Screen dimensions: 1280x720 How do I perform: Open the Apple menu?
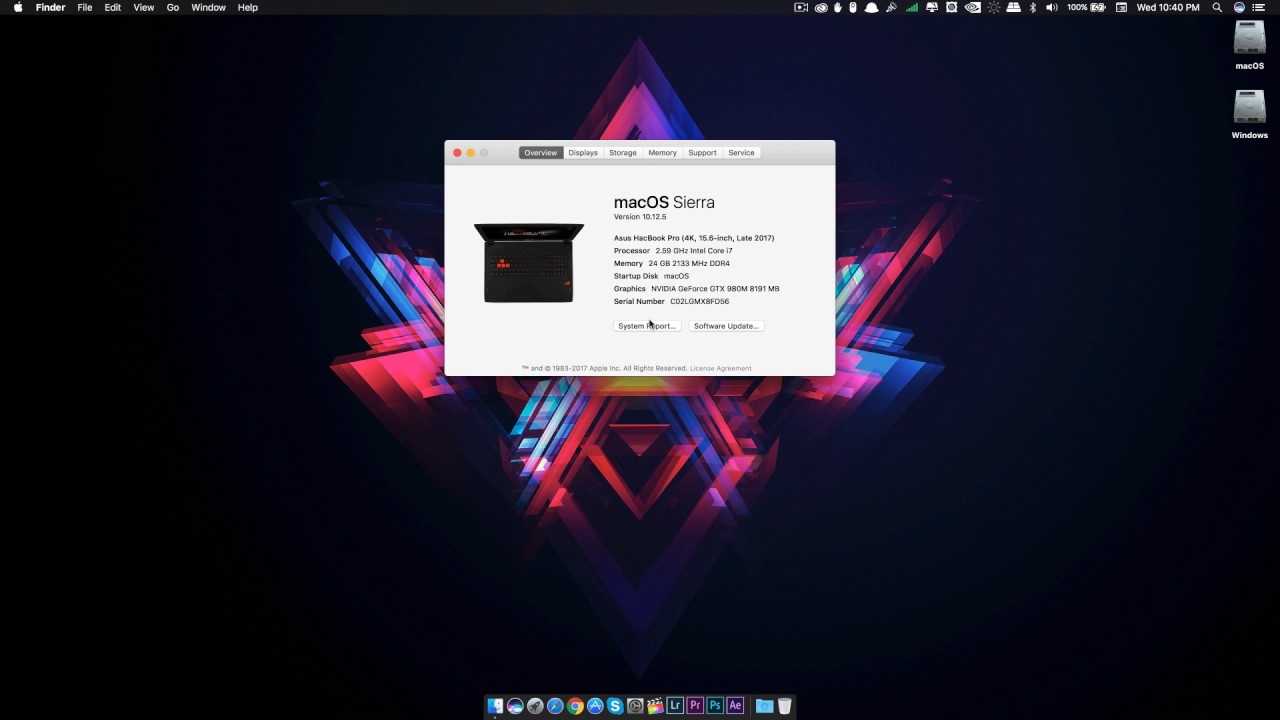coord(18,7)
